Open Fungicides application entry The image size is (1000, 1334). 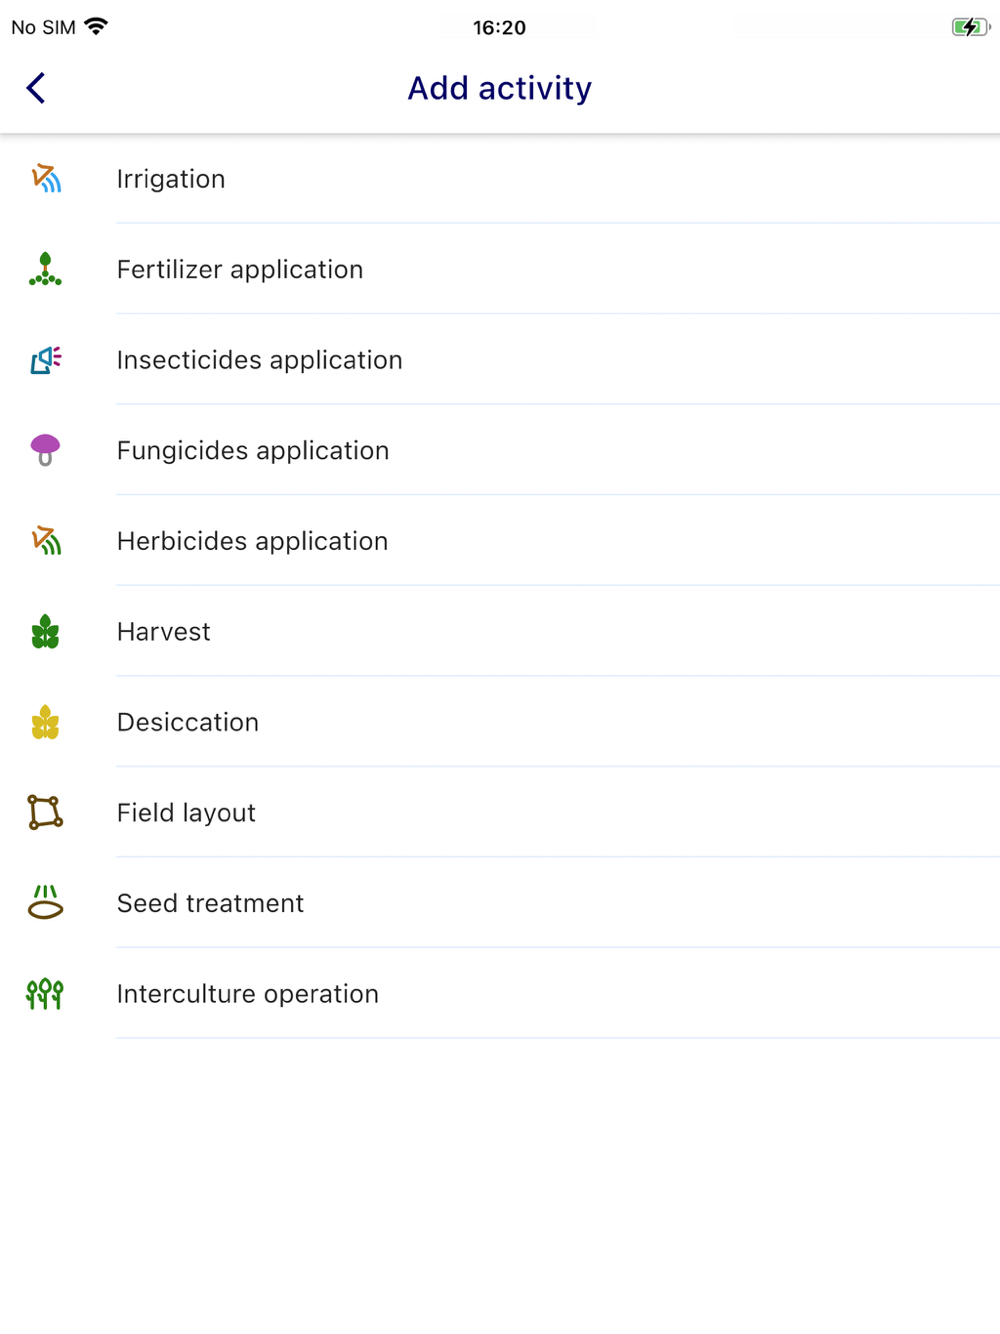(253, 451)
